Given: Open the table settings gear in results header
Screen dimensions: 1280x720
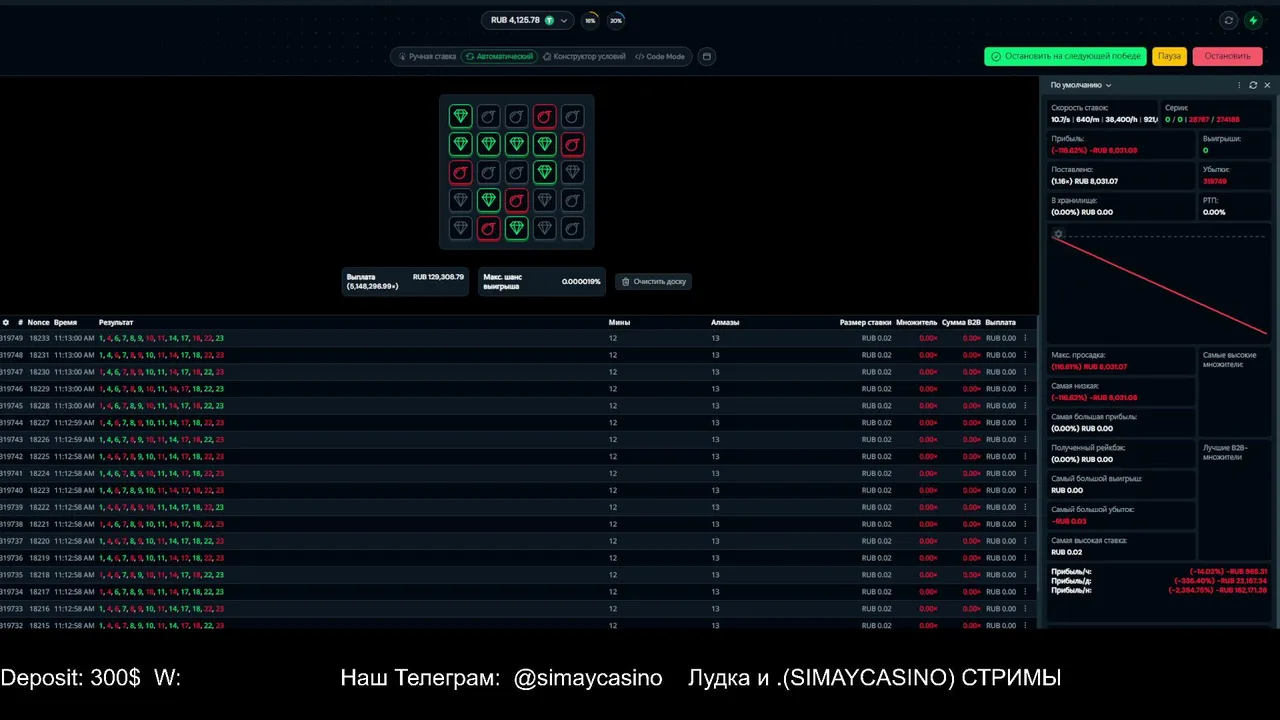Looking at the screenshot, I should click(x=6, y=322).
